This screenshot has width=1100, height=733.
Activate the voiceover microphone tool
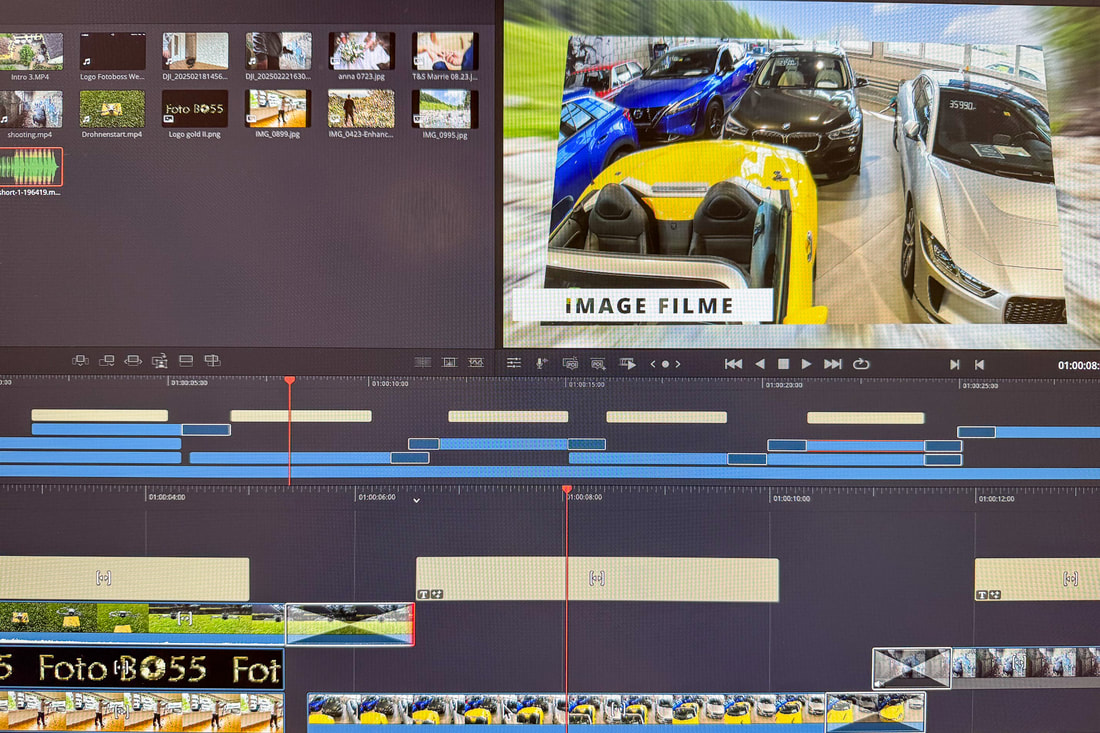coord(540,363)
